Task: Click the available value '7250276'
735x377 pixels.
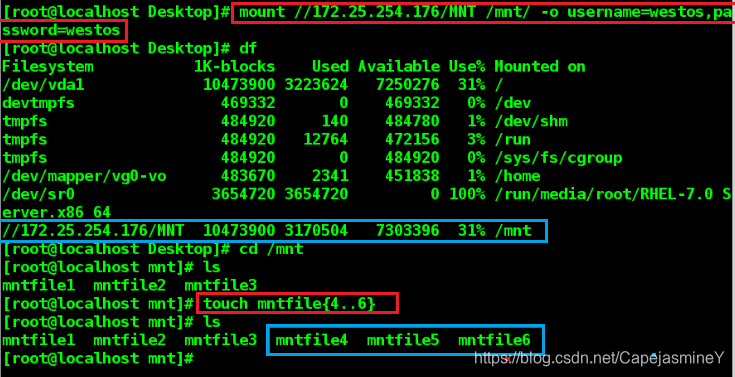Action: coord(408,85)
